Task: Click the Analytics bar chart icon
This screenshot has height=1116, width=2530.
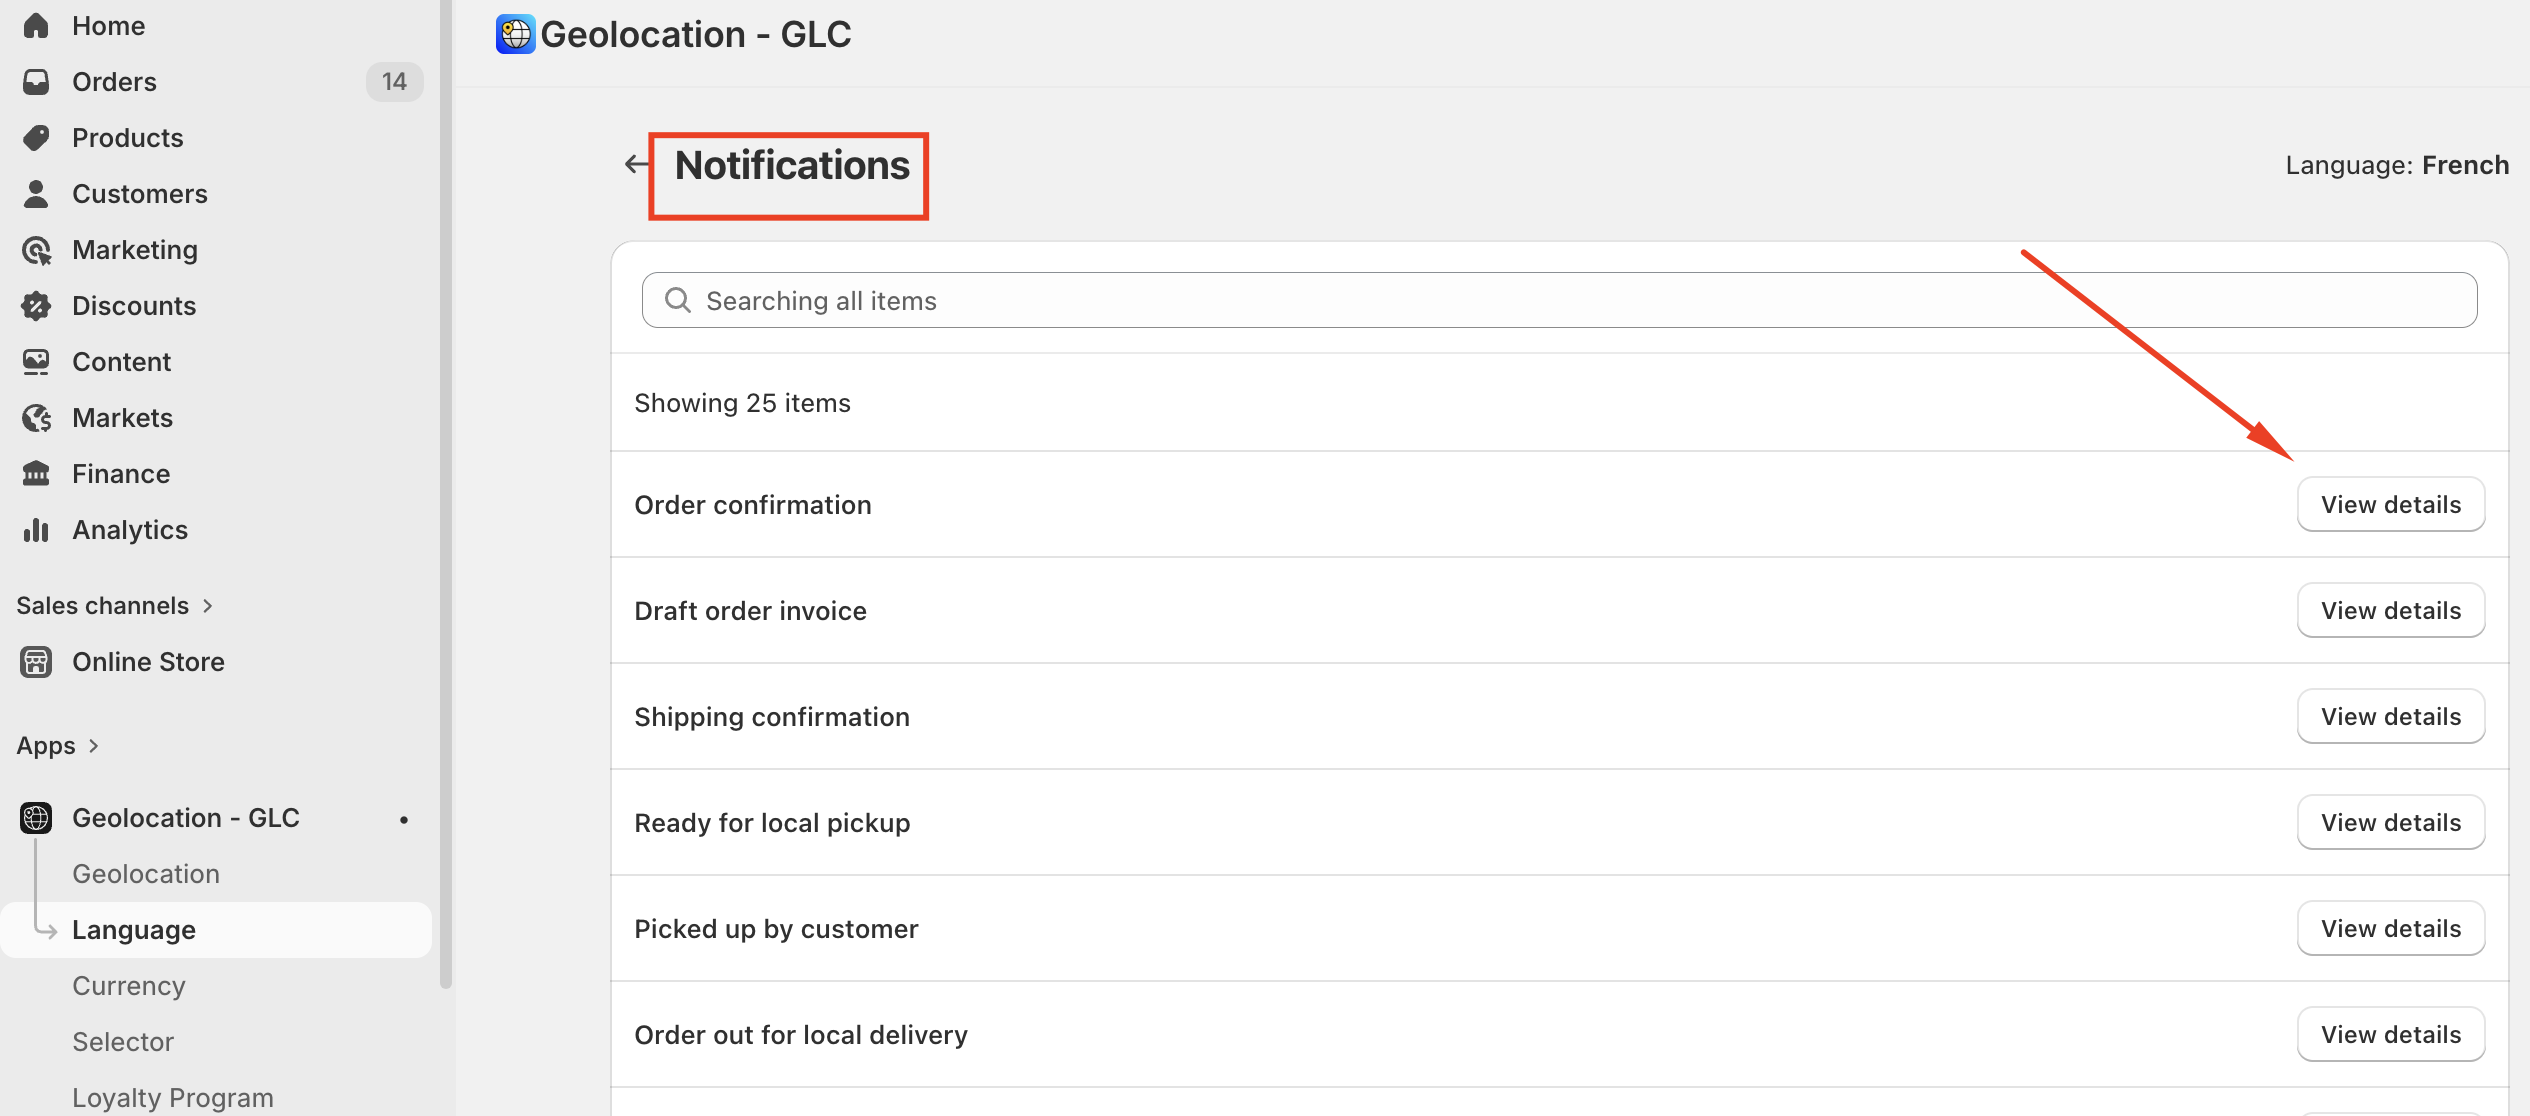Action: (36, 530)
